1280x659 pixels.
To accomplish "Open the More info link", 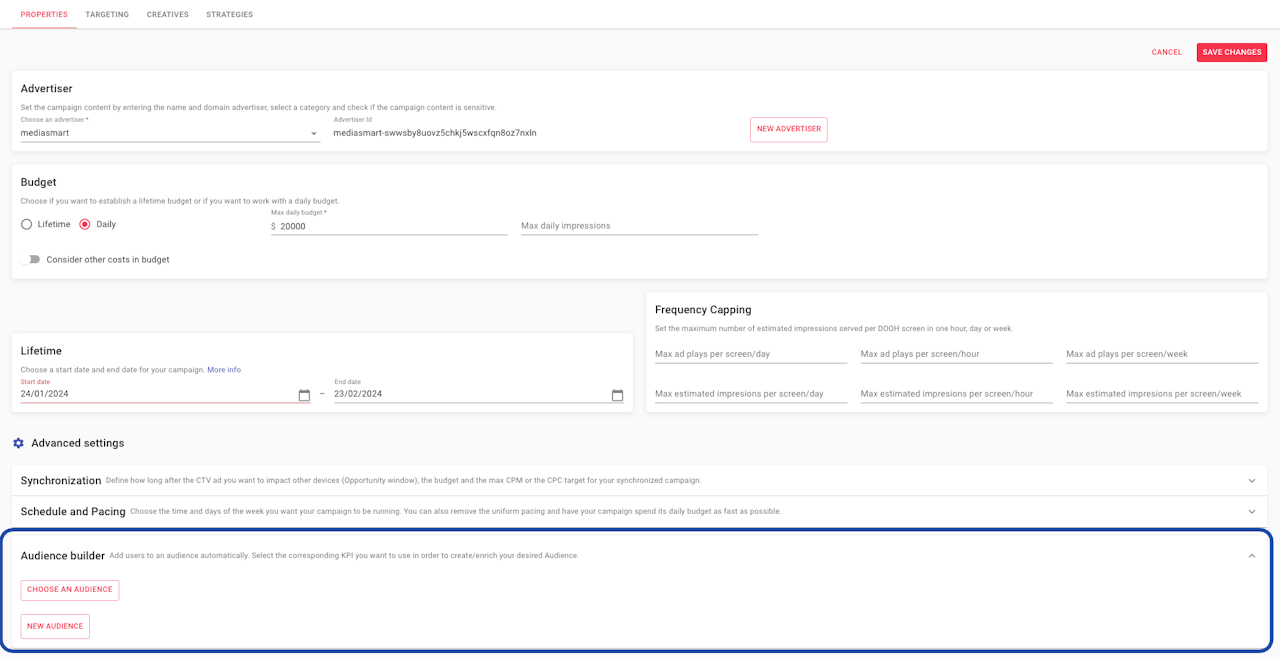I will tap(224, 370).
